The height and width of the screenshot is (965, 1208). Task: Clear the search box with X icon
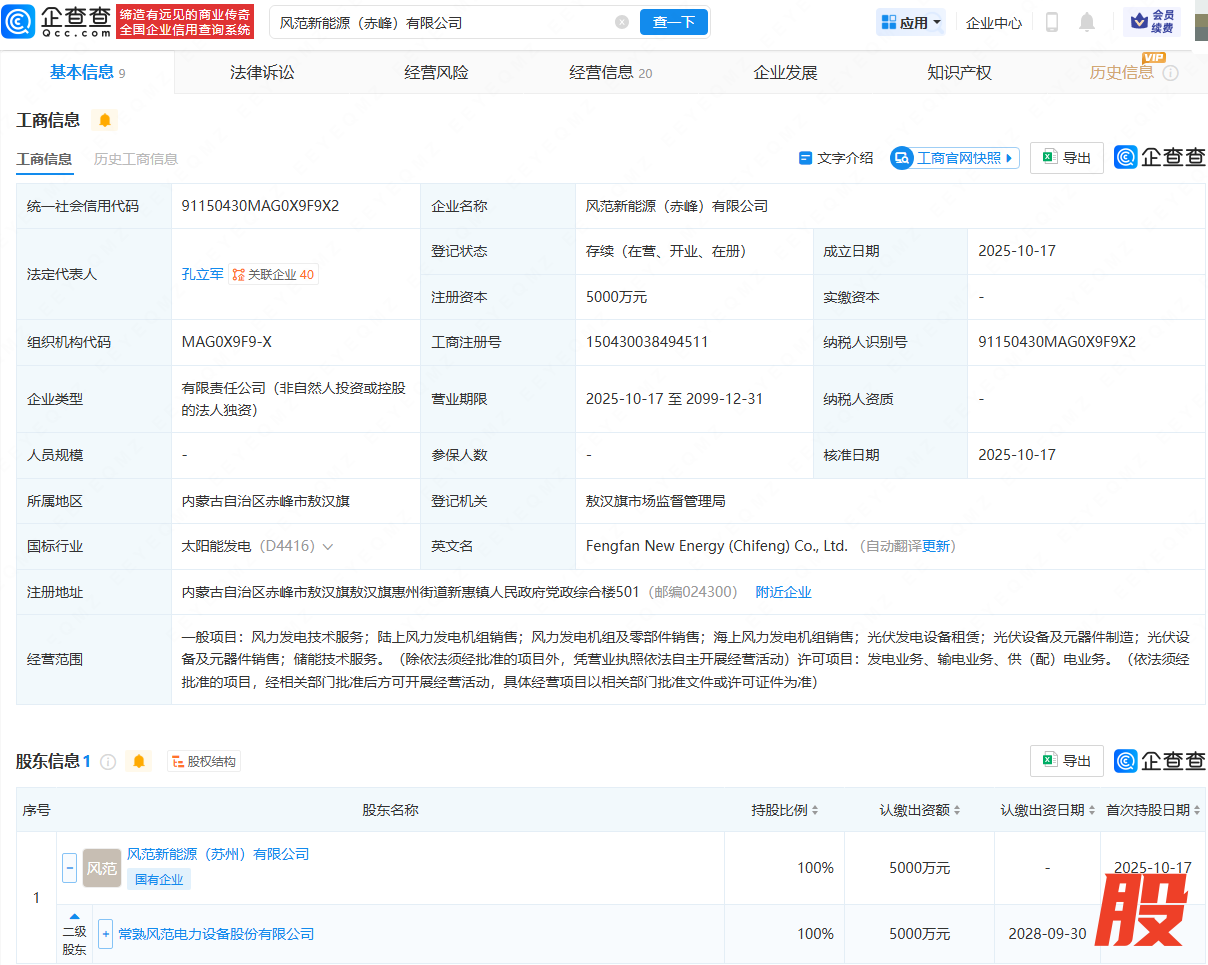622,22
